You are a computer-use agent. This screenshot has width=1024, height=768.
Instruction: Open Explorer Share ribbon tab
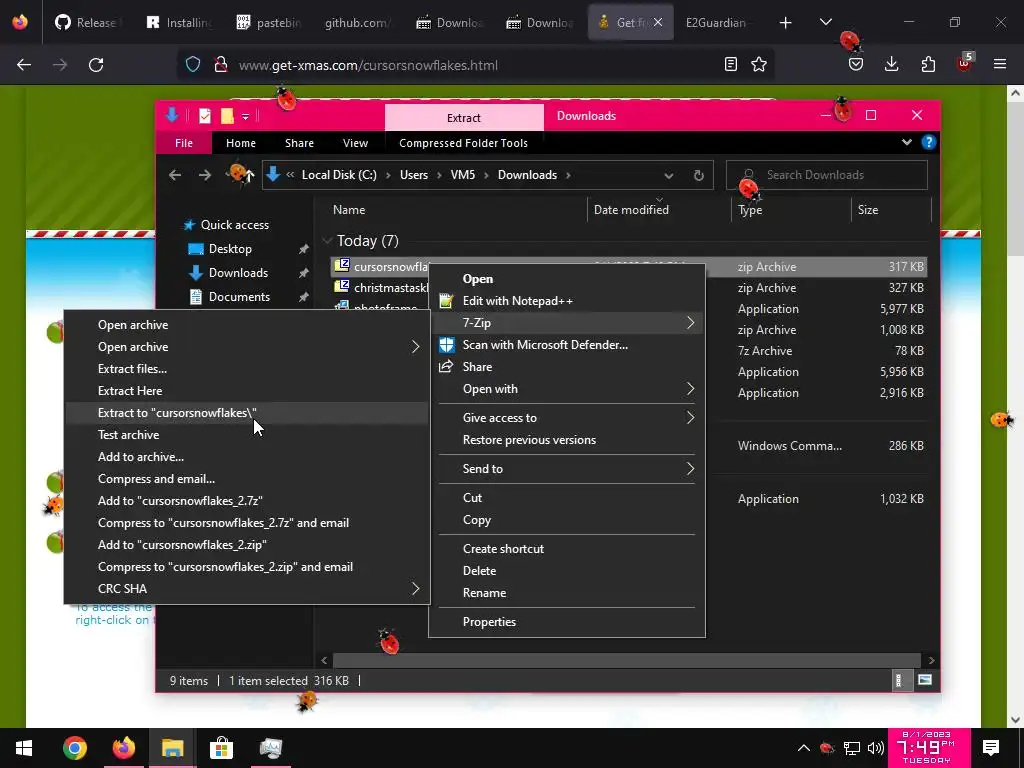[x=299, y=143]
